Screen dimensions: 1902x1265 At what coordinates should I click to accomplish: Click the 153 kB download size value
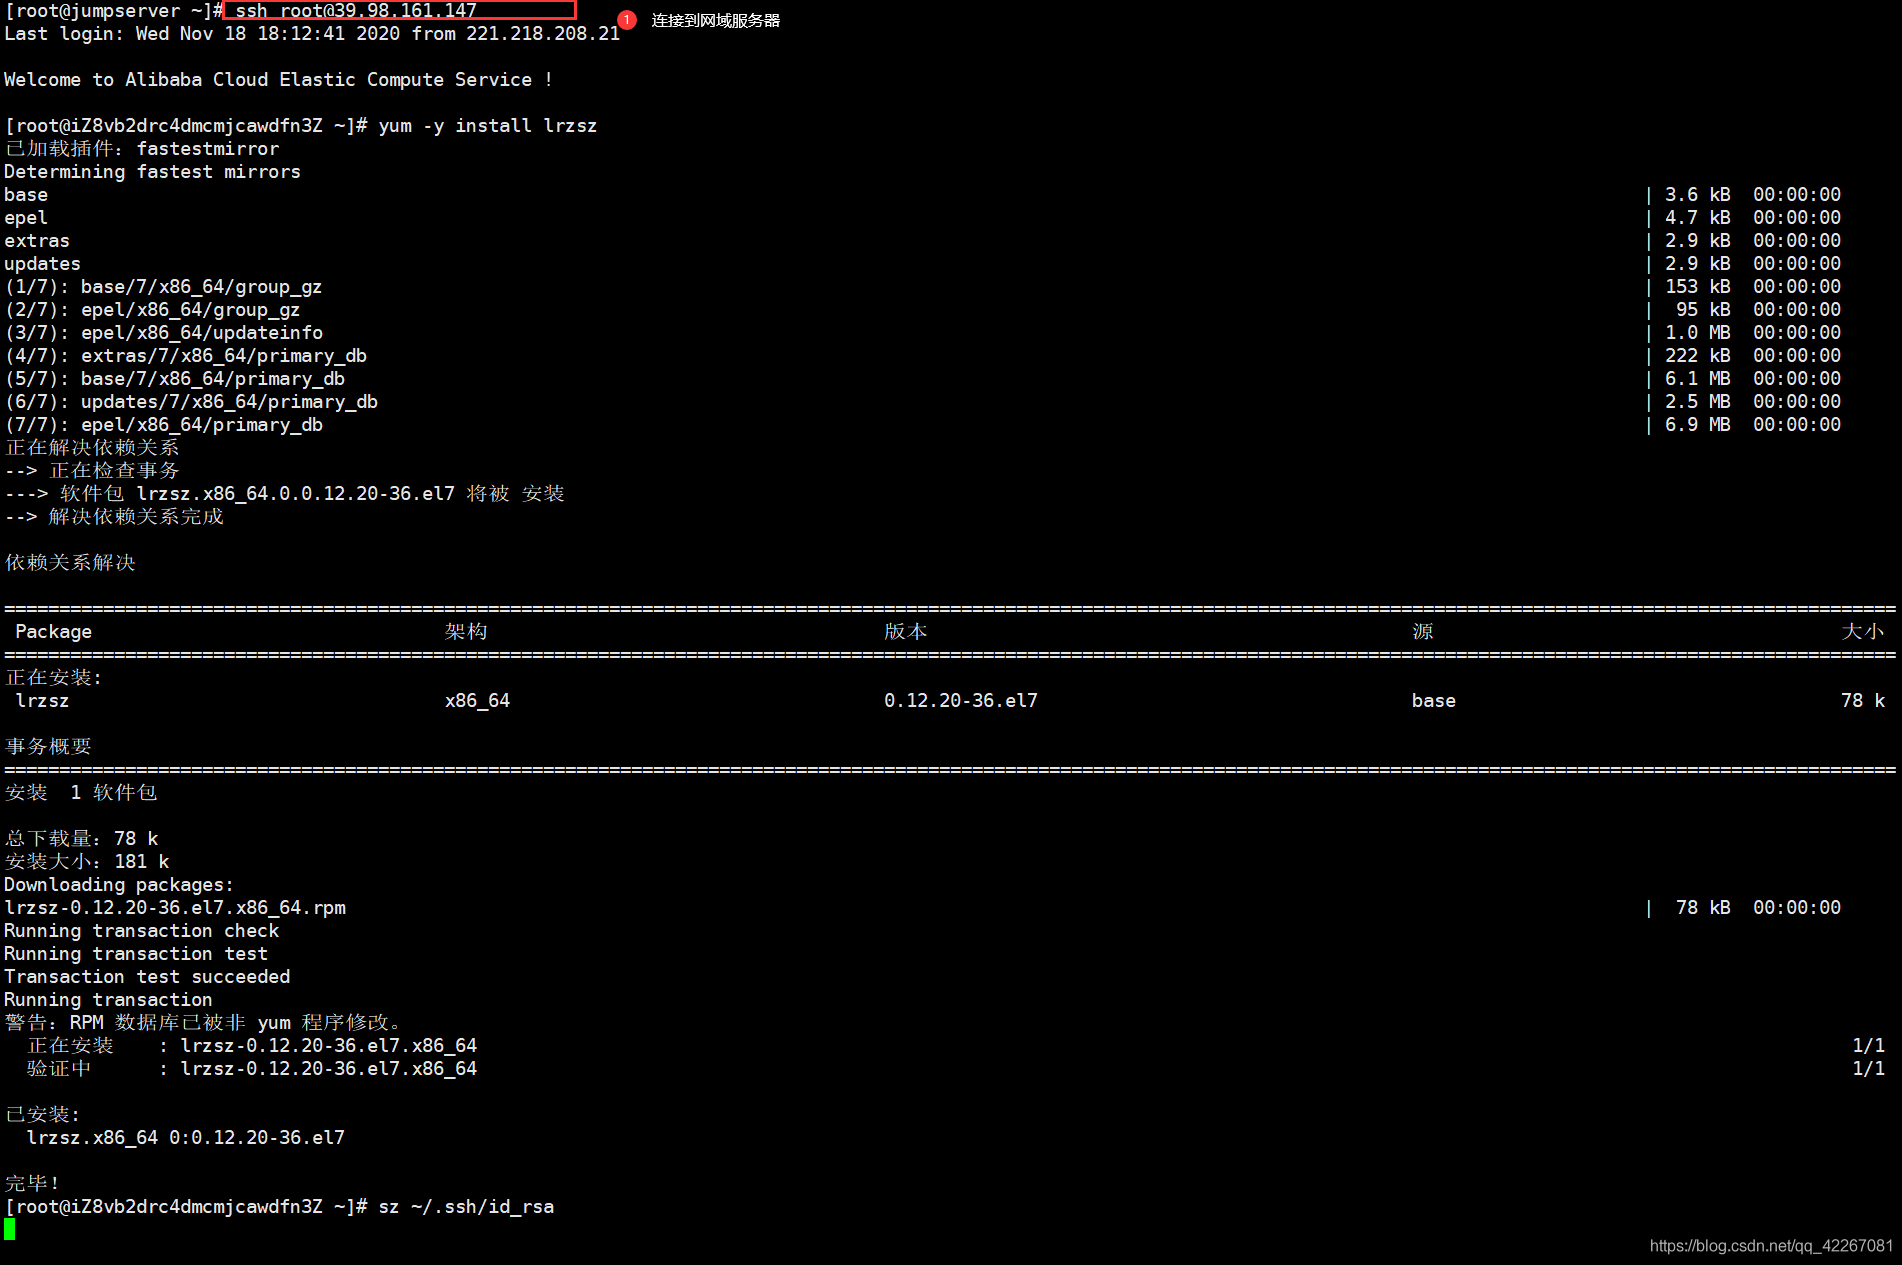pyautogui.click(x=1697, y=286)
